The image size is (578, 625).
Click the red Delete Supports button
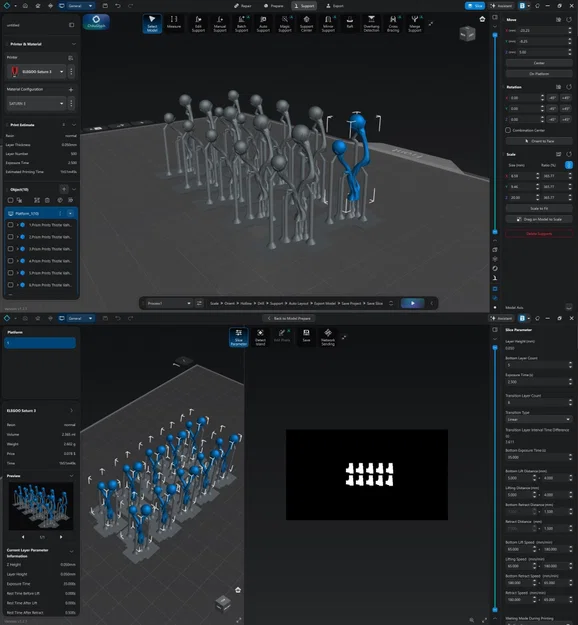539,234
